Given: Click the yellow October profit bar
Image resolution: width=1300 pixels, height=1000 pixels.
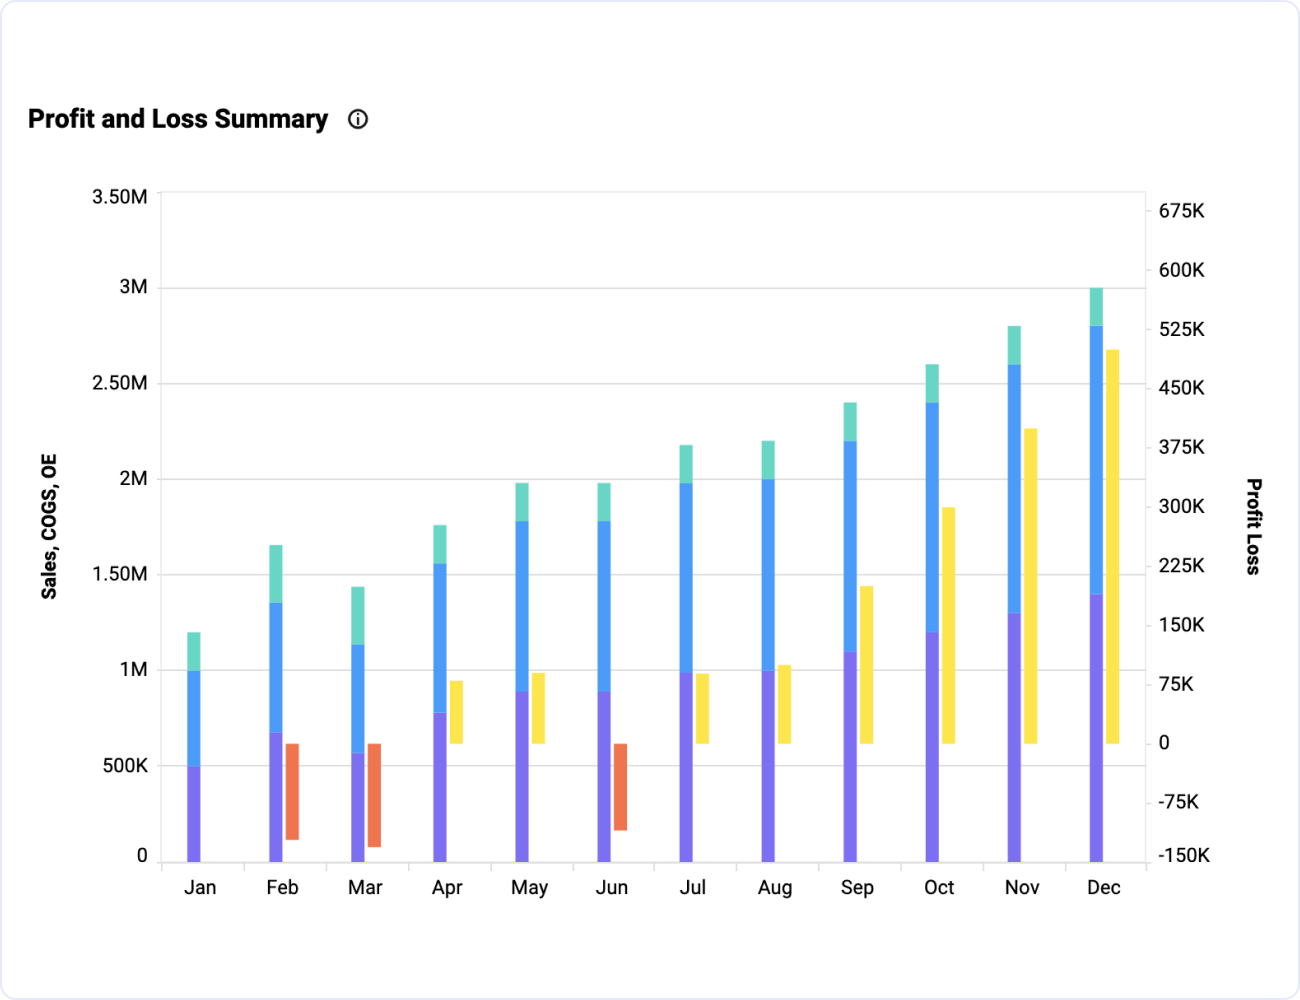Looking at the screenshot, I should coord(948,625).
